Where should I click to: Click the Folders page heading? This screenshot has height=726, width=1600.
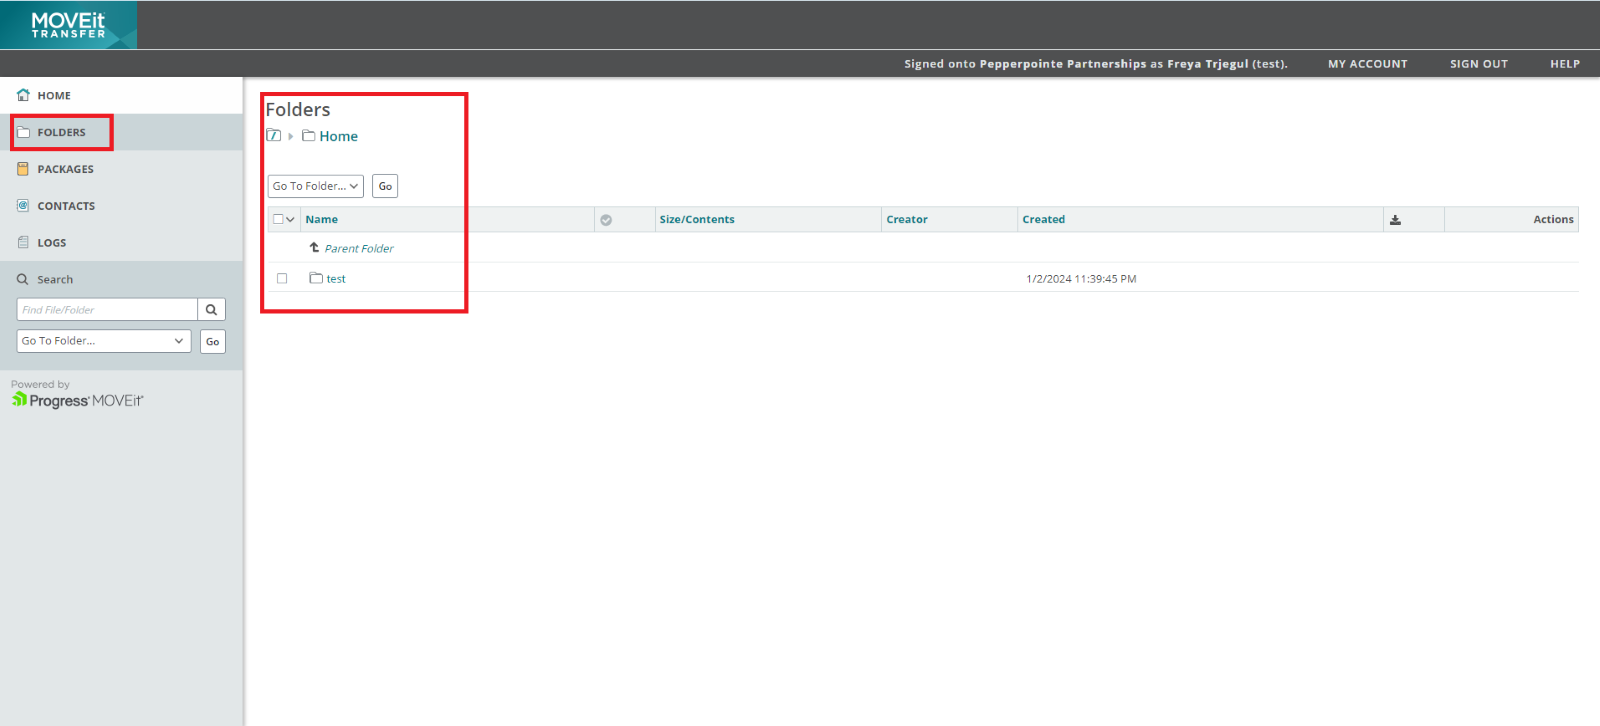(298, 110)
